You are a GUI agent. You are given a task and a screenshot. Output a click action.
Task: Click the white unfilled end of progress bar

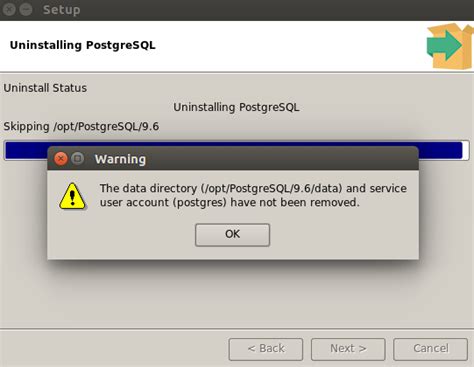(x=466, y=150)
